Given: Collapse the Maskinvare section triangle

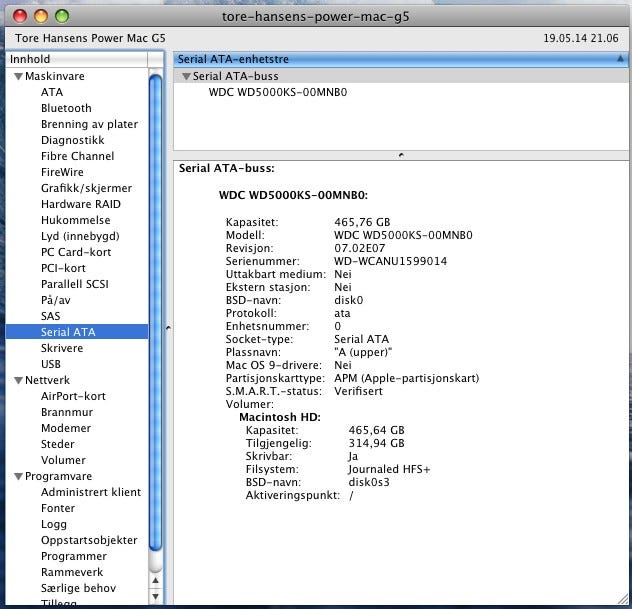Looking at the screenshot, I should [x=19, y=76].
